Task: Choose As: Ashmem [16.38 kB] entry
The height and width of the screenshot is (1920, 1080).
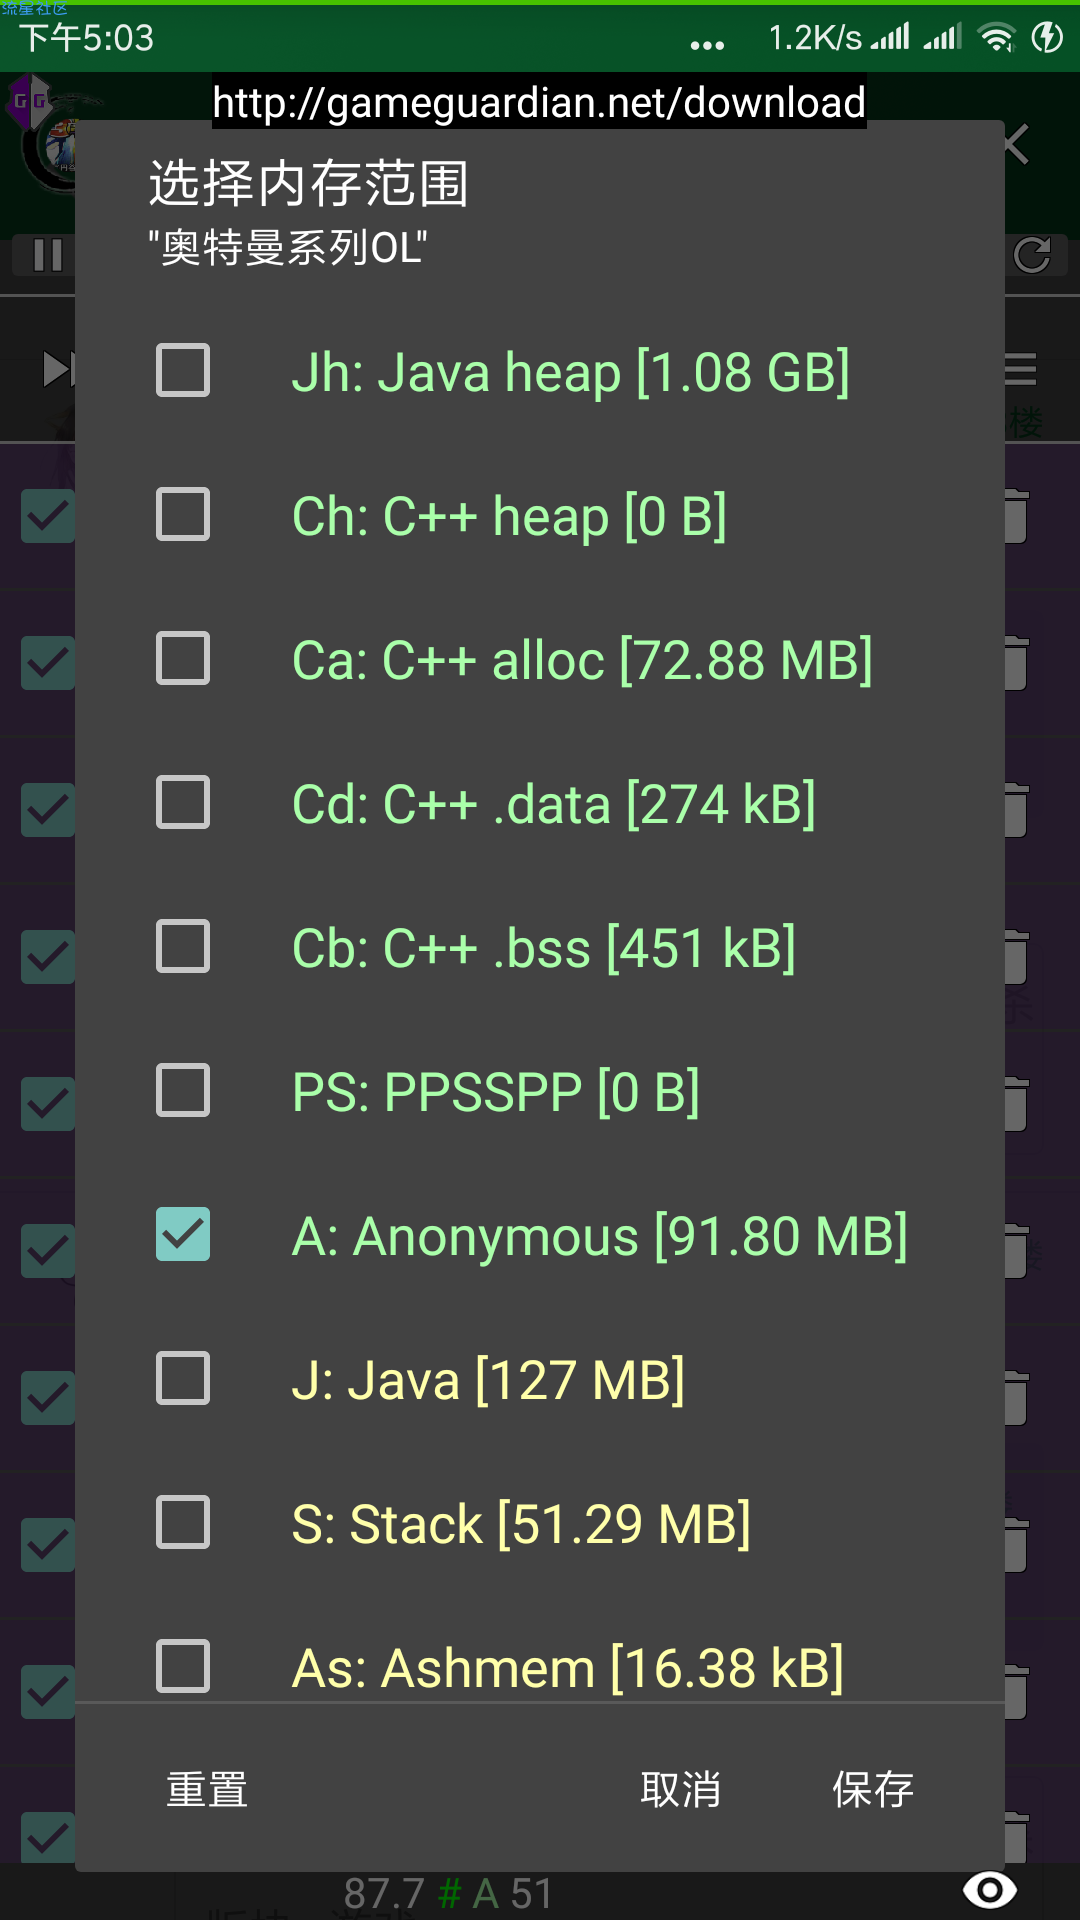Action: click(x=540, y=1667)
